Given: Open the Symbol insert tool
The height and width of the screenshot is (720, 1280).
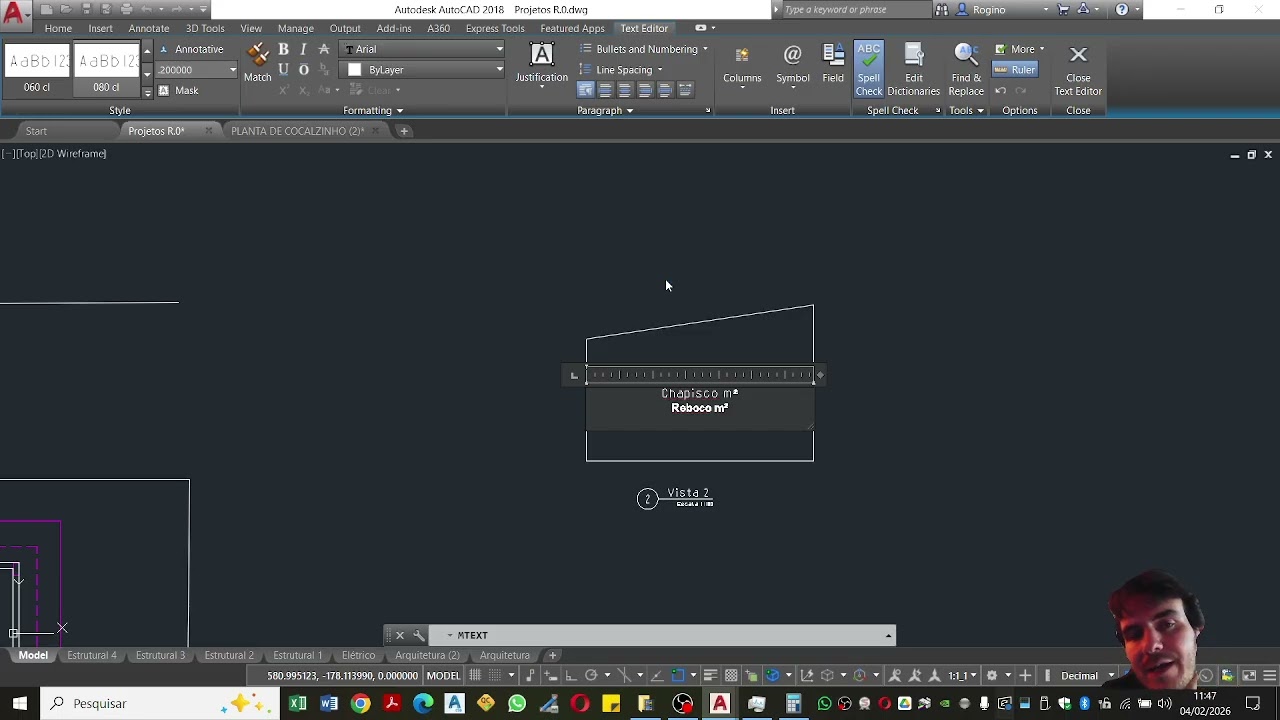Looking at the screenshot, I should pyautogui.click(x=792, y=65).
